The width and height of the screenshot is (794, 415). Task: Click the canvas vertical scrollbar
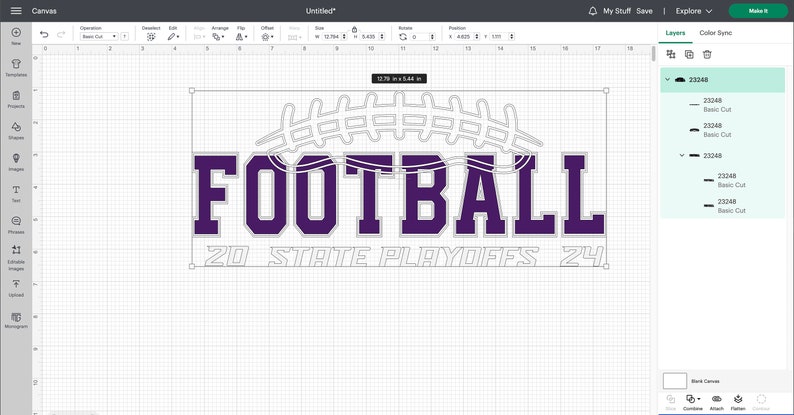(653, 54)
